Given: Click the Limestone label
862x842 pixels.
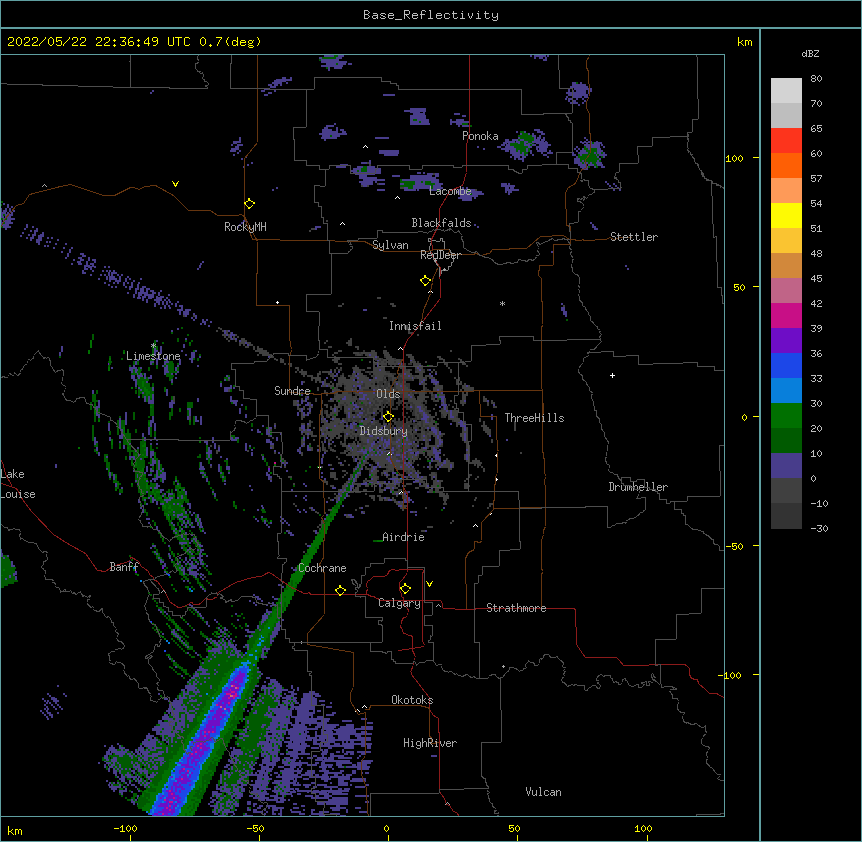Looking at the screenshot, I should (153, 356).
